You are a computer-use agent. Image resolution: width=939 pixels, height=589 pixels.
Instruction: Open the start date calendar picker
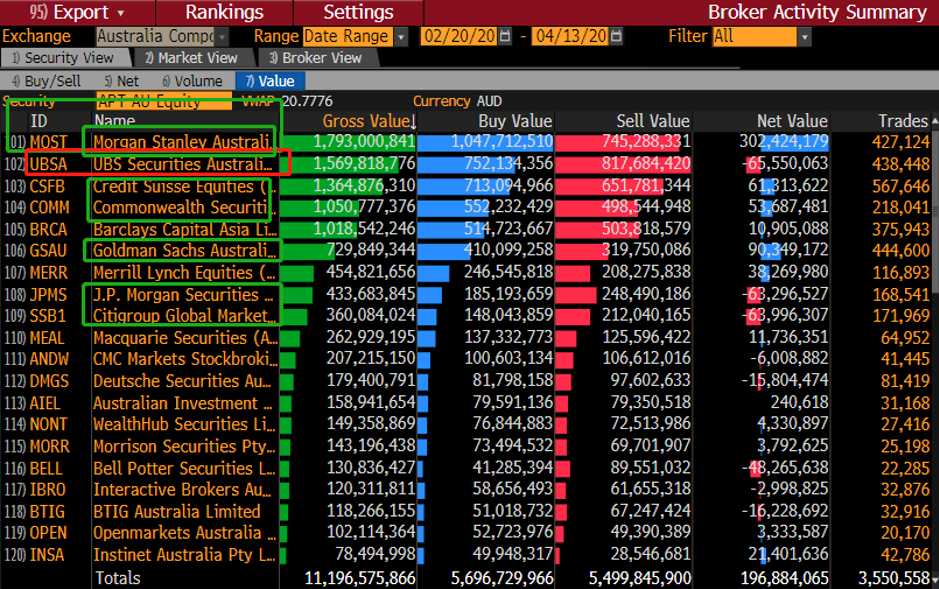[505, 37]
